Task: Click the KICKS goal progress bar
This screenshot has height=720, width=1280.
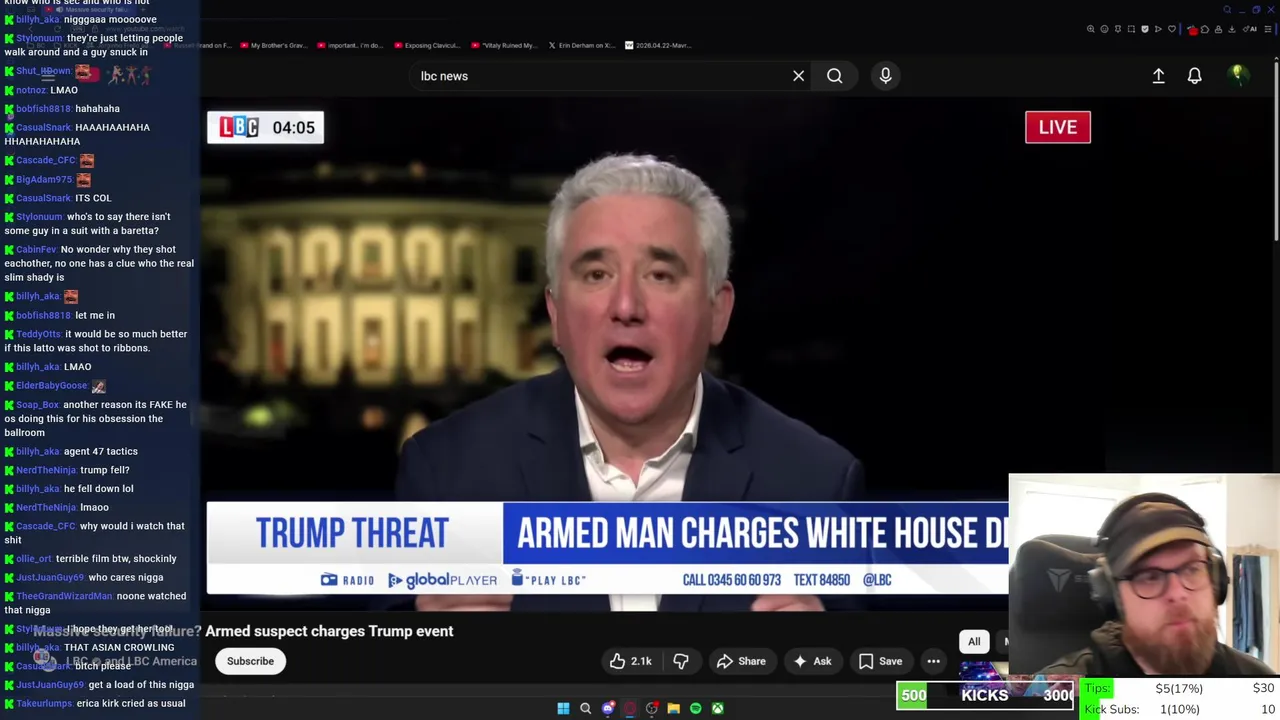Action: [x=985, y=695]
